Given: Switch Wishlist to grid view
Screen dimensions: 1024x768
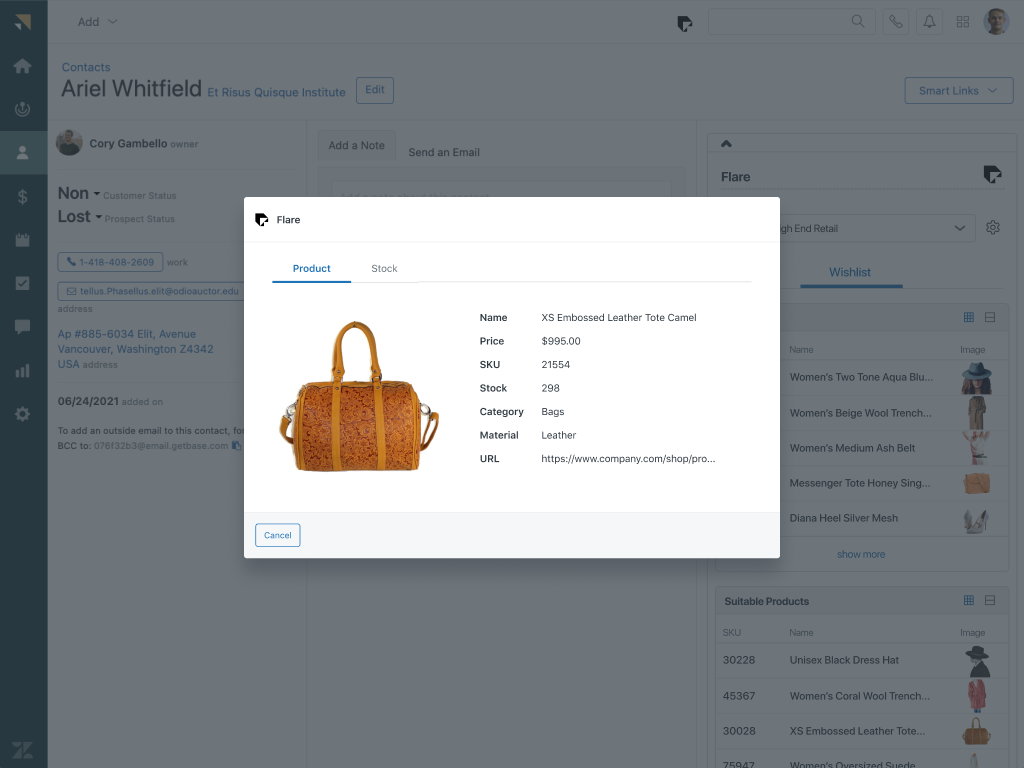Looking at the screenshot, I should tap(968, 317).
